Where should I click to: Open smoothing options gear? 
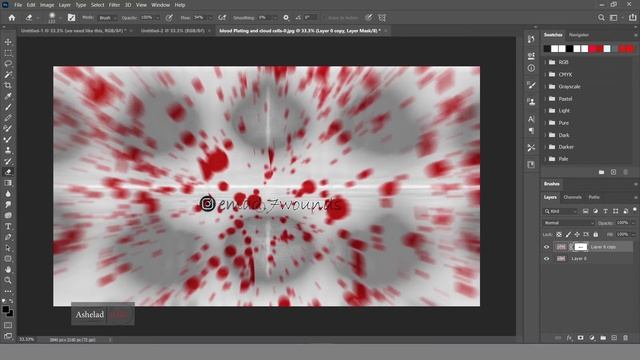286,18
